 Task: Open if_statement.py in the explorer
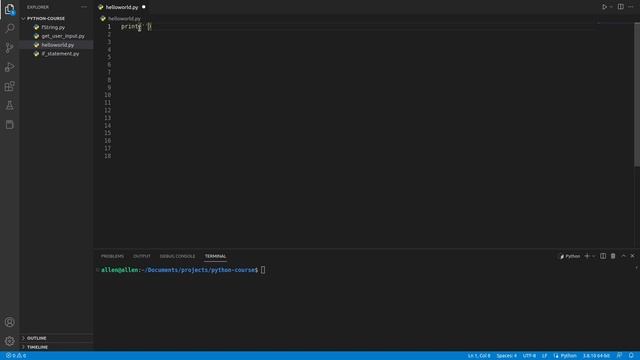coord(60,54)
